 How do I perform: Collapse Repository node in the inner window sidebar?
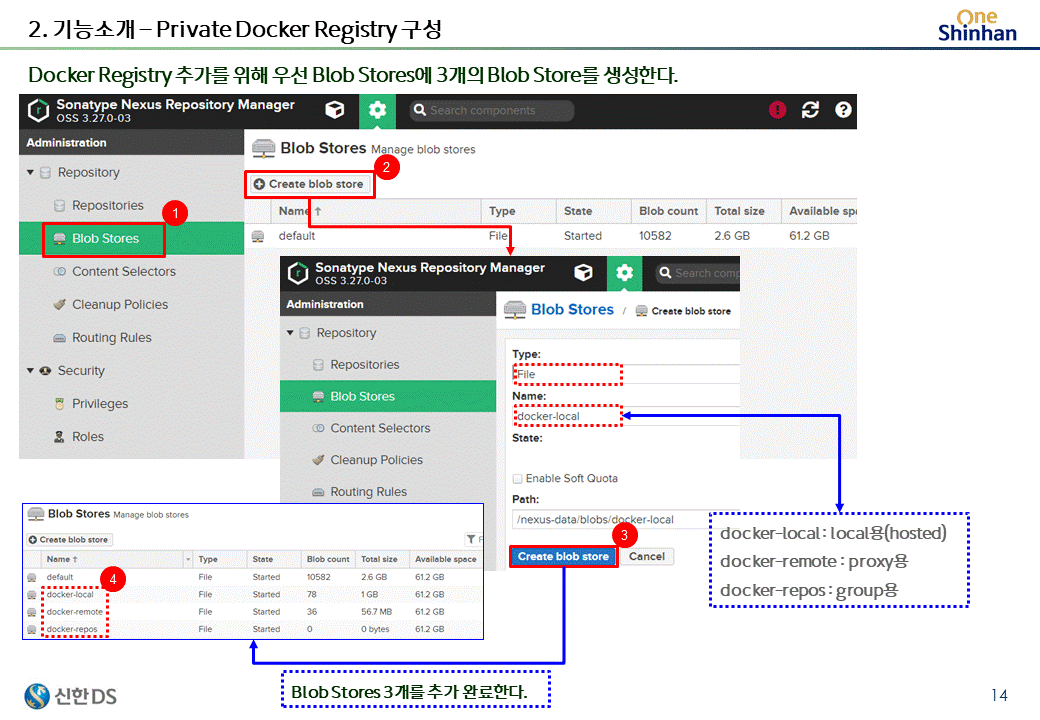[x=290, y=333]
